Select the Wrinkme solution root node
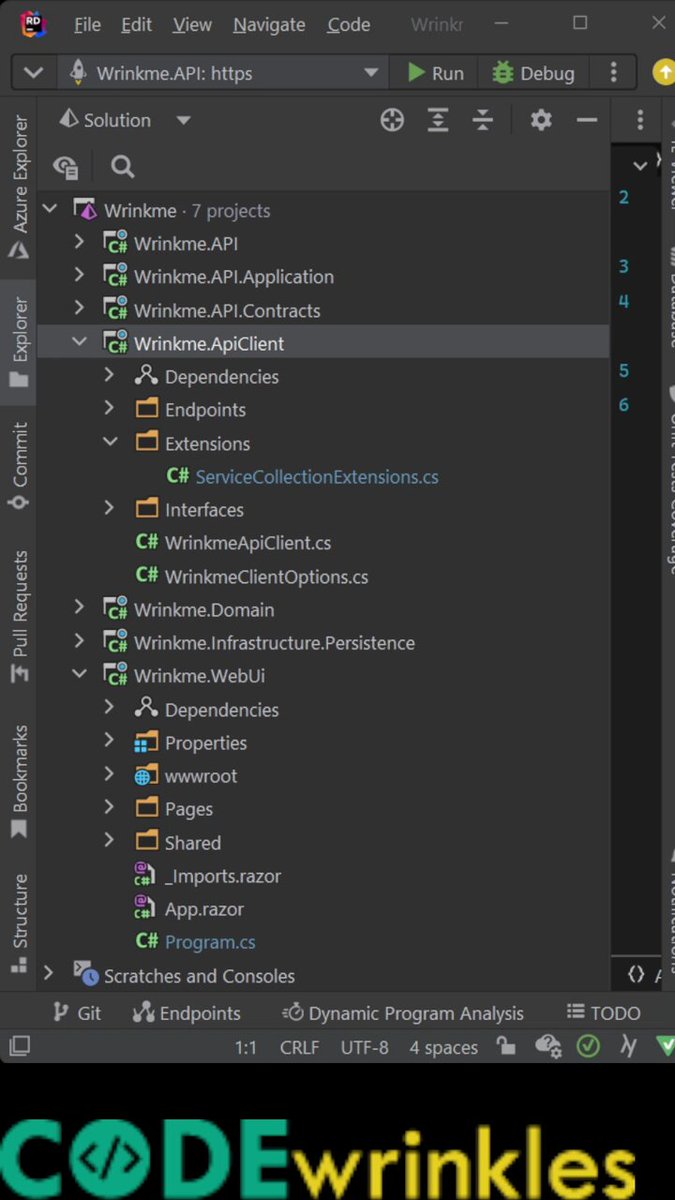This screenshot has width=675, height=1200. pos(140,211)
